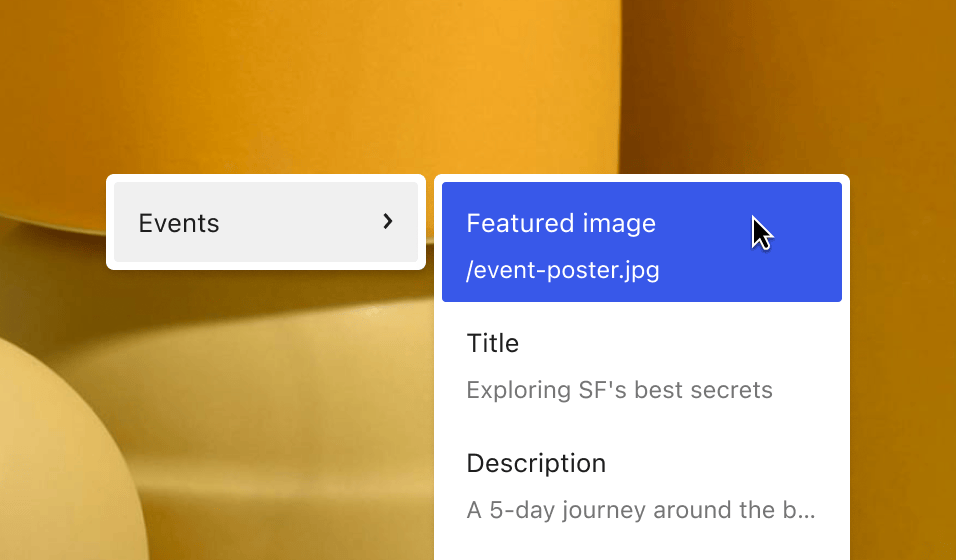Select the Featured image field option
This screenshot has width=956, height=560.
[641, 242]
